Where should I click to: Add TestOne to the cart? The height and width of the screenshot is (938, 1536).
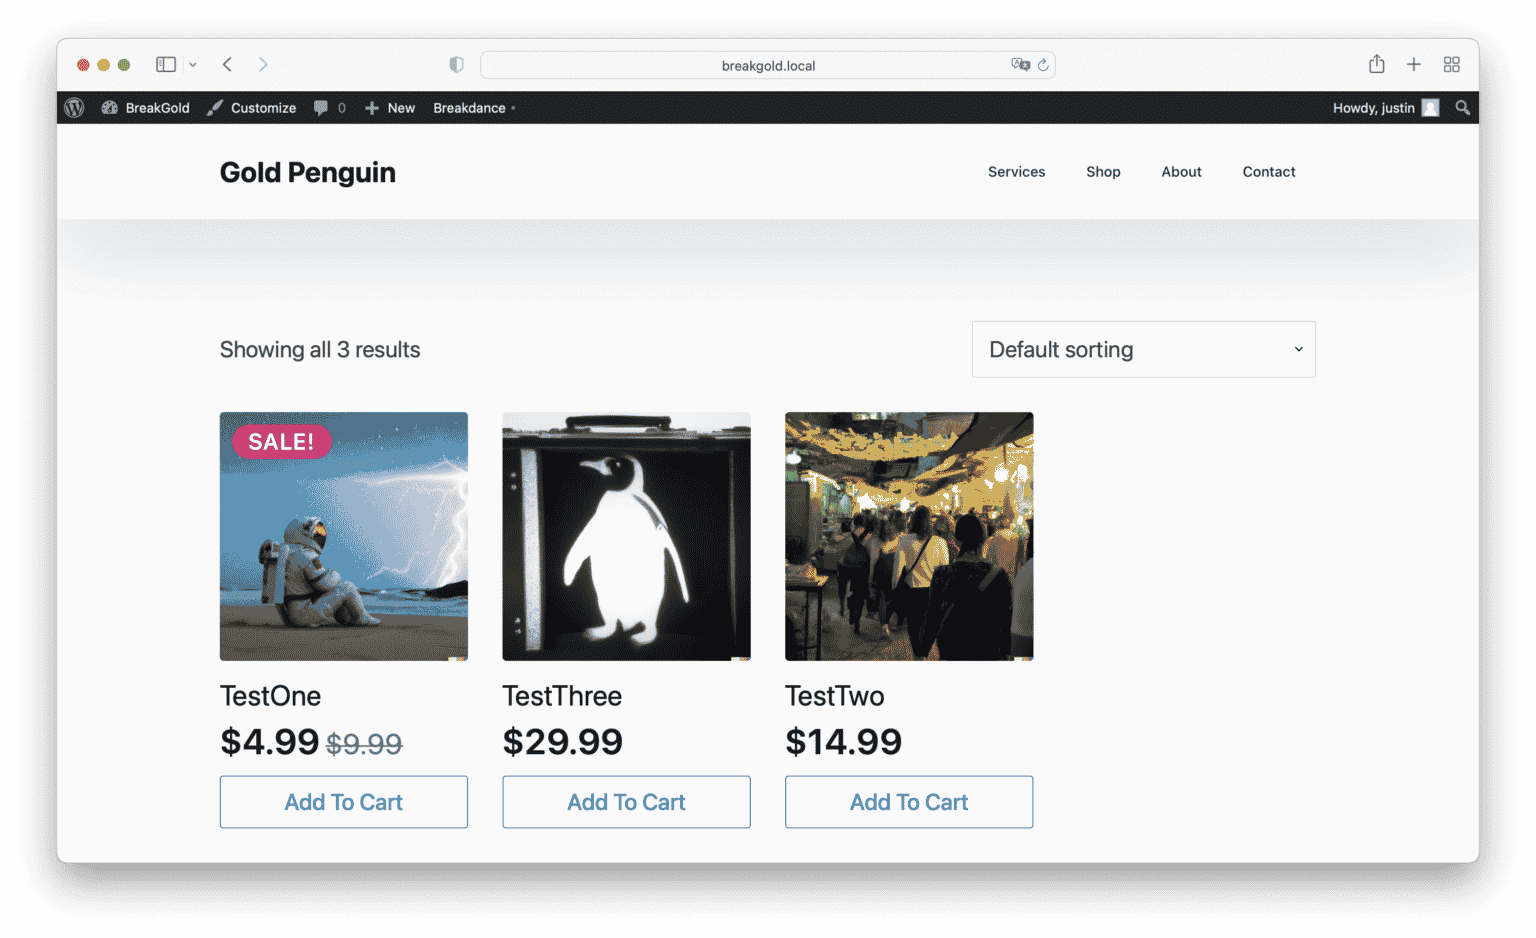tap(344, 802)
